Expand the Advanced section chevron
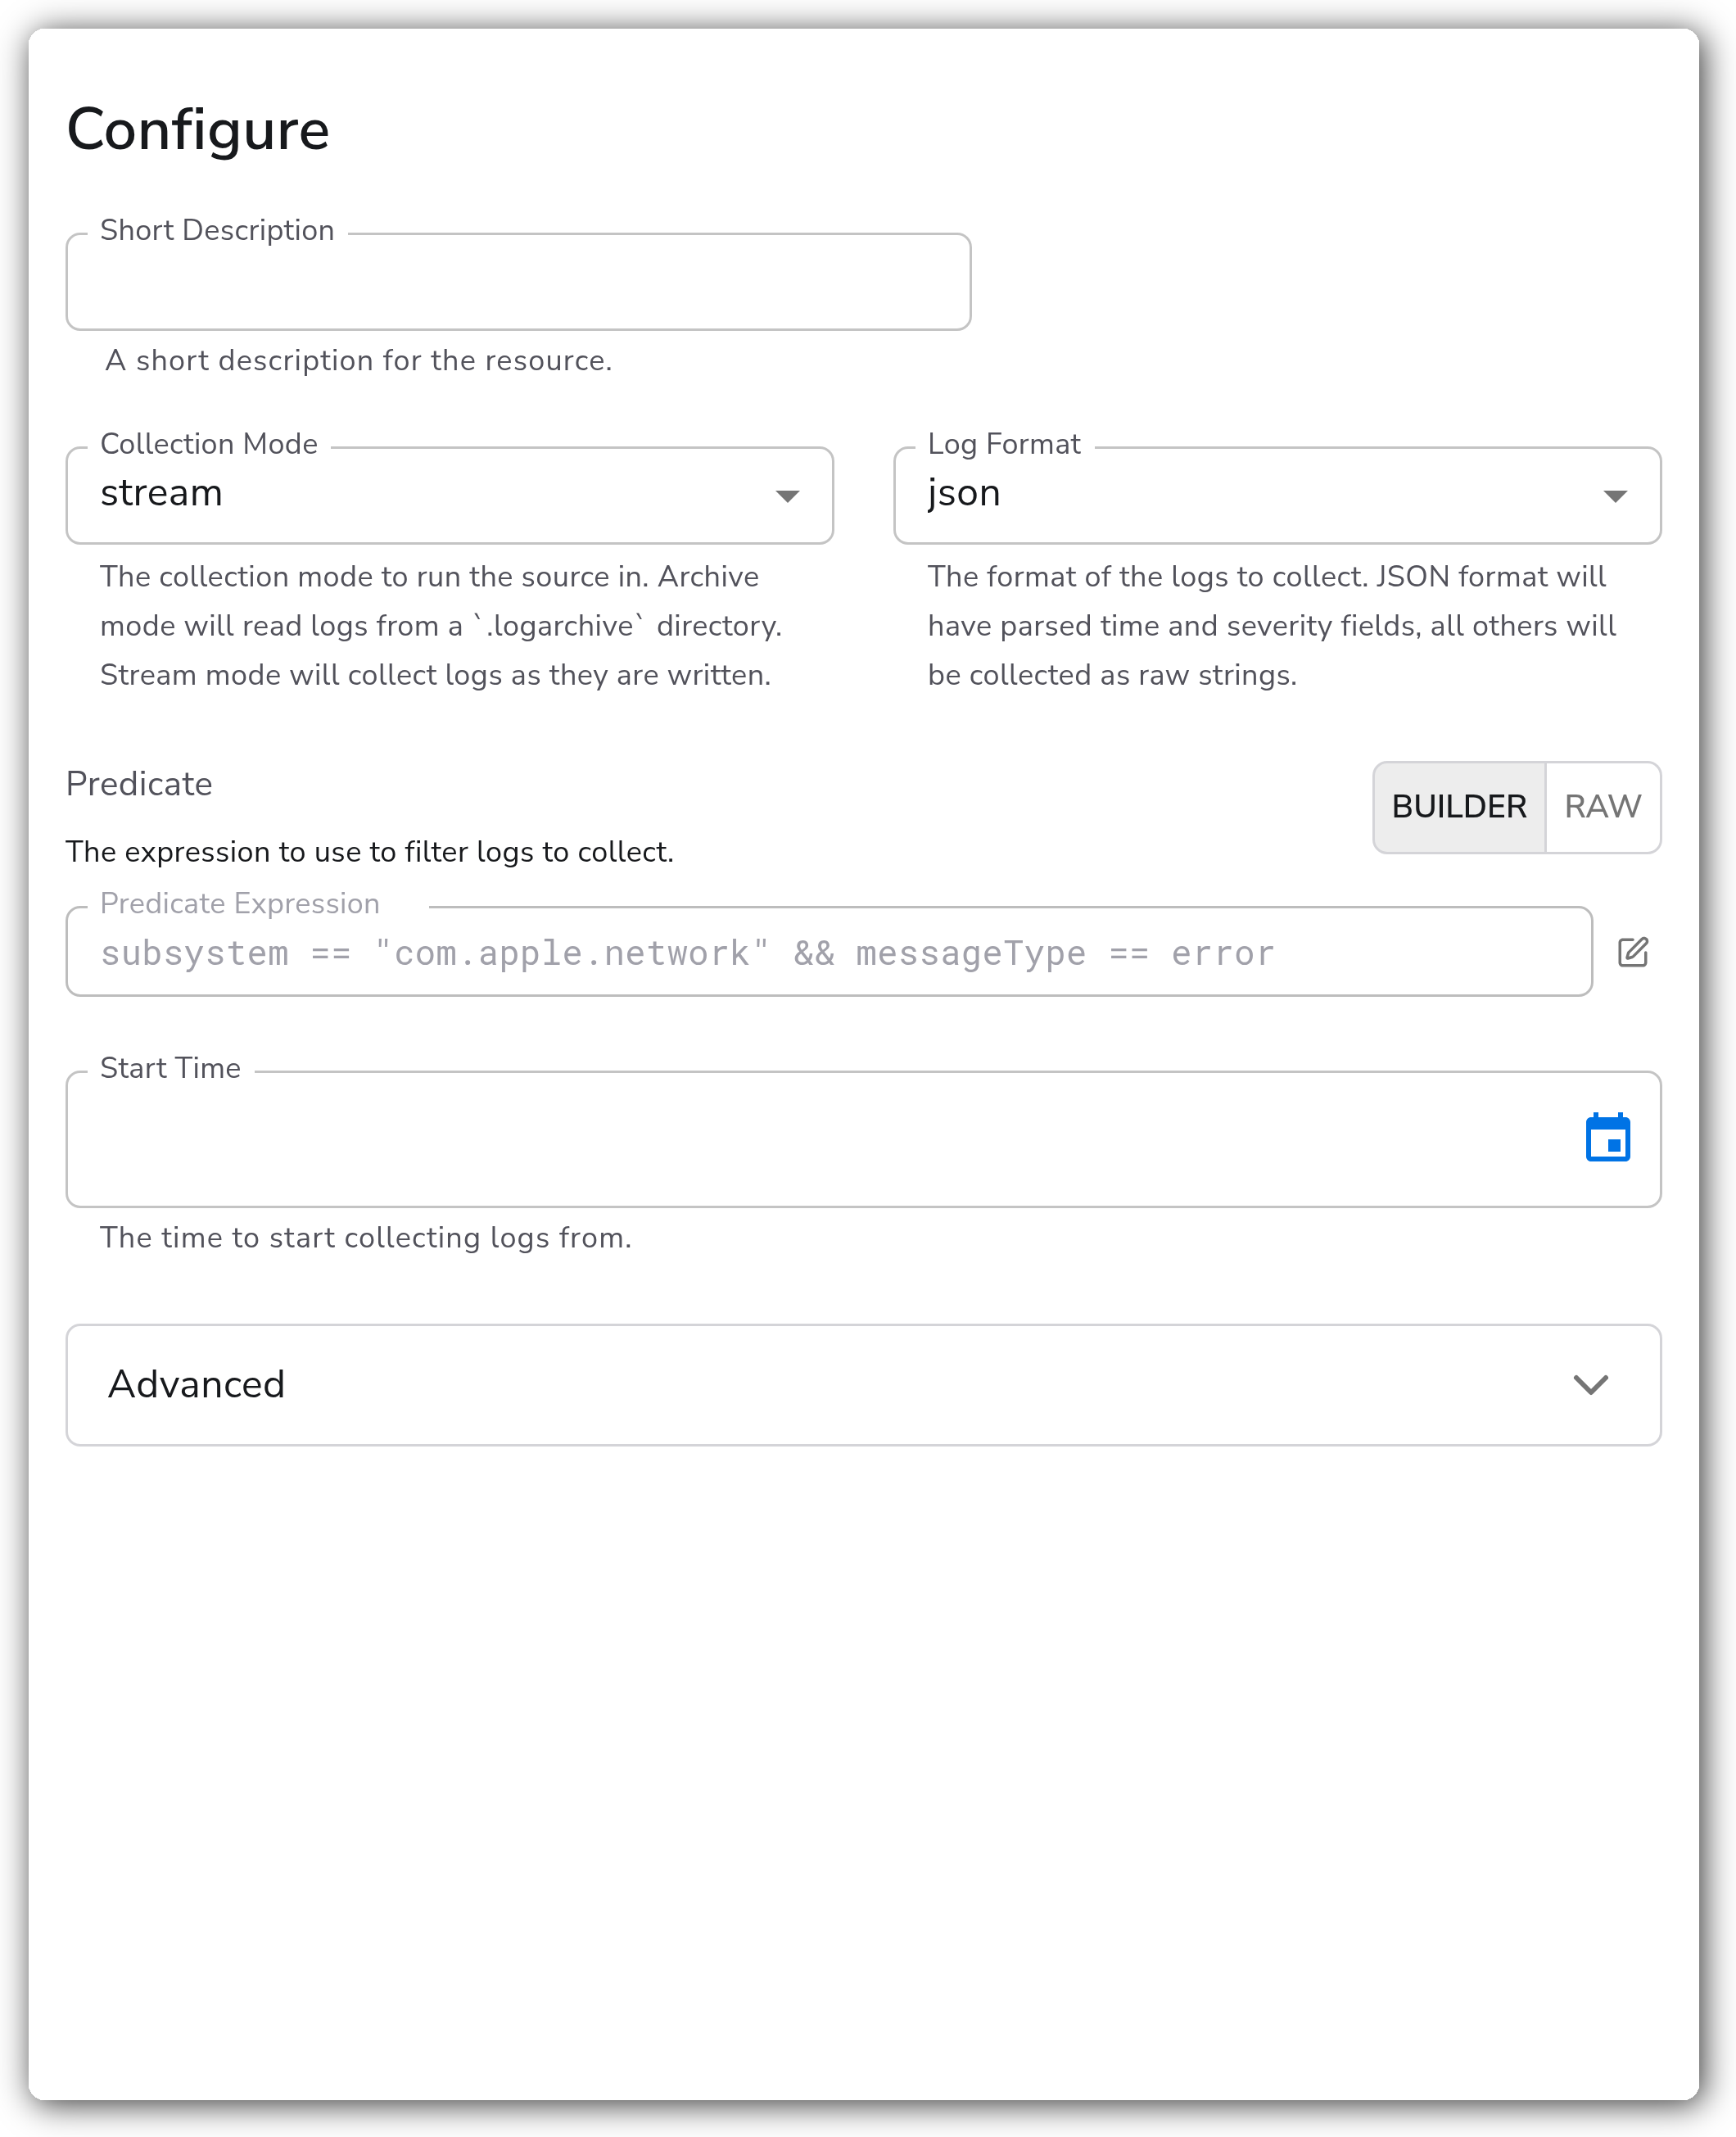The height and width of the screenshot is (2137, 1736). click(x=1590, y=1384)
